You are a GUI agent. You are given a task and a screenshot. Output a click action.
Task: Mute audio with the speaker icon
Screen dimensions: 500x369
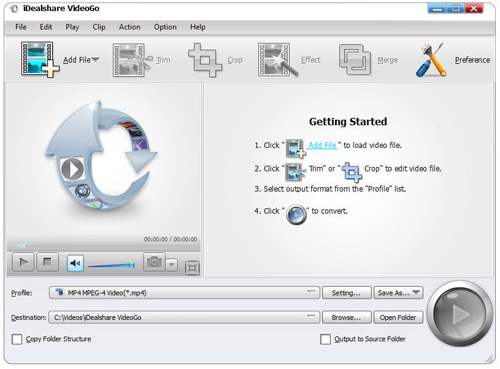pos(75,263)
